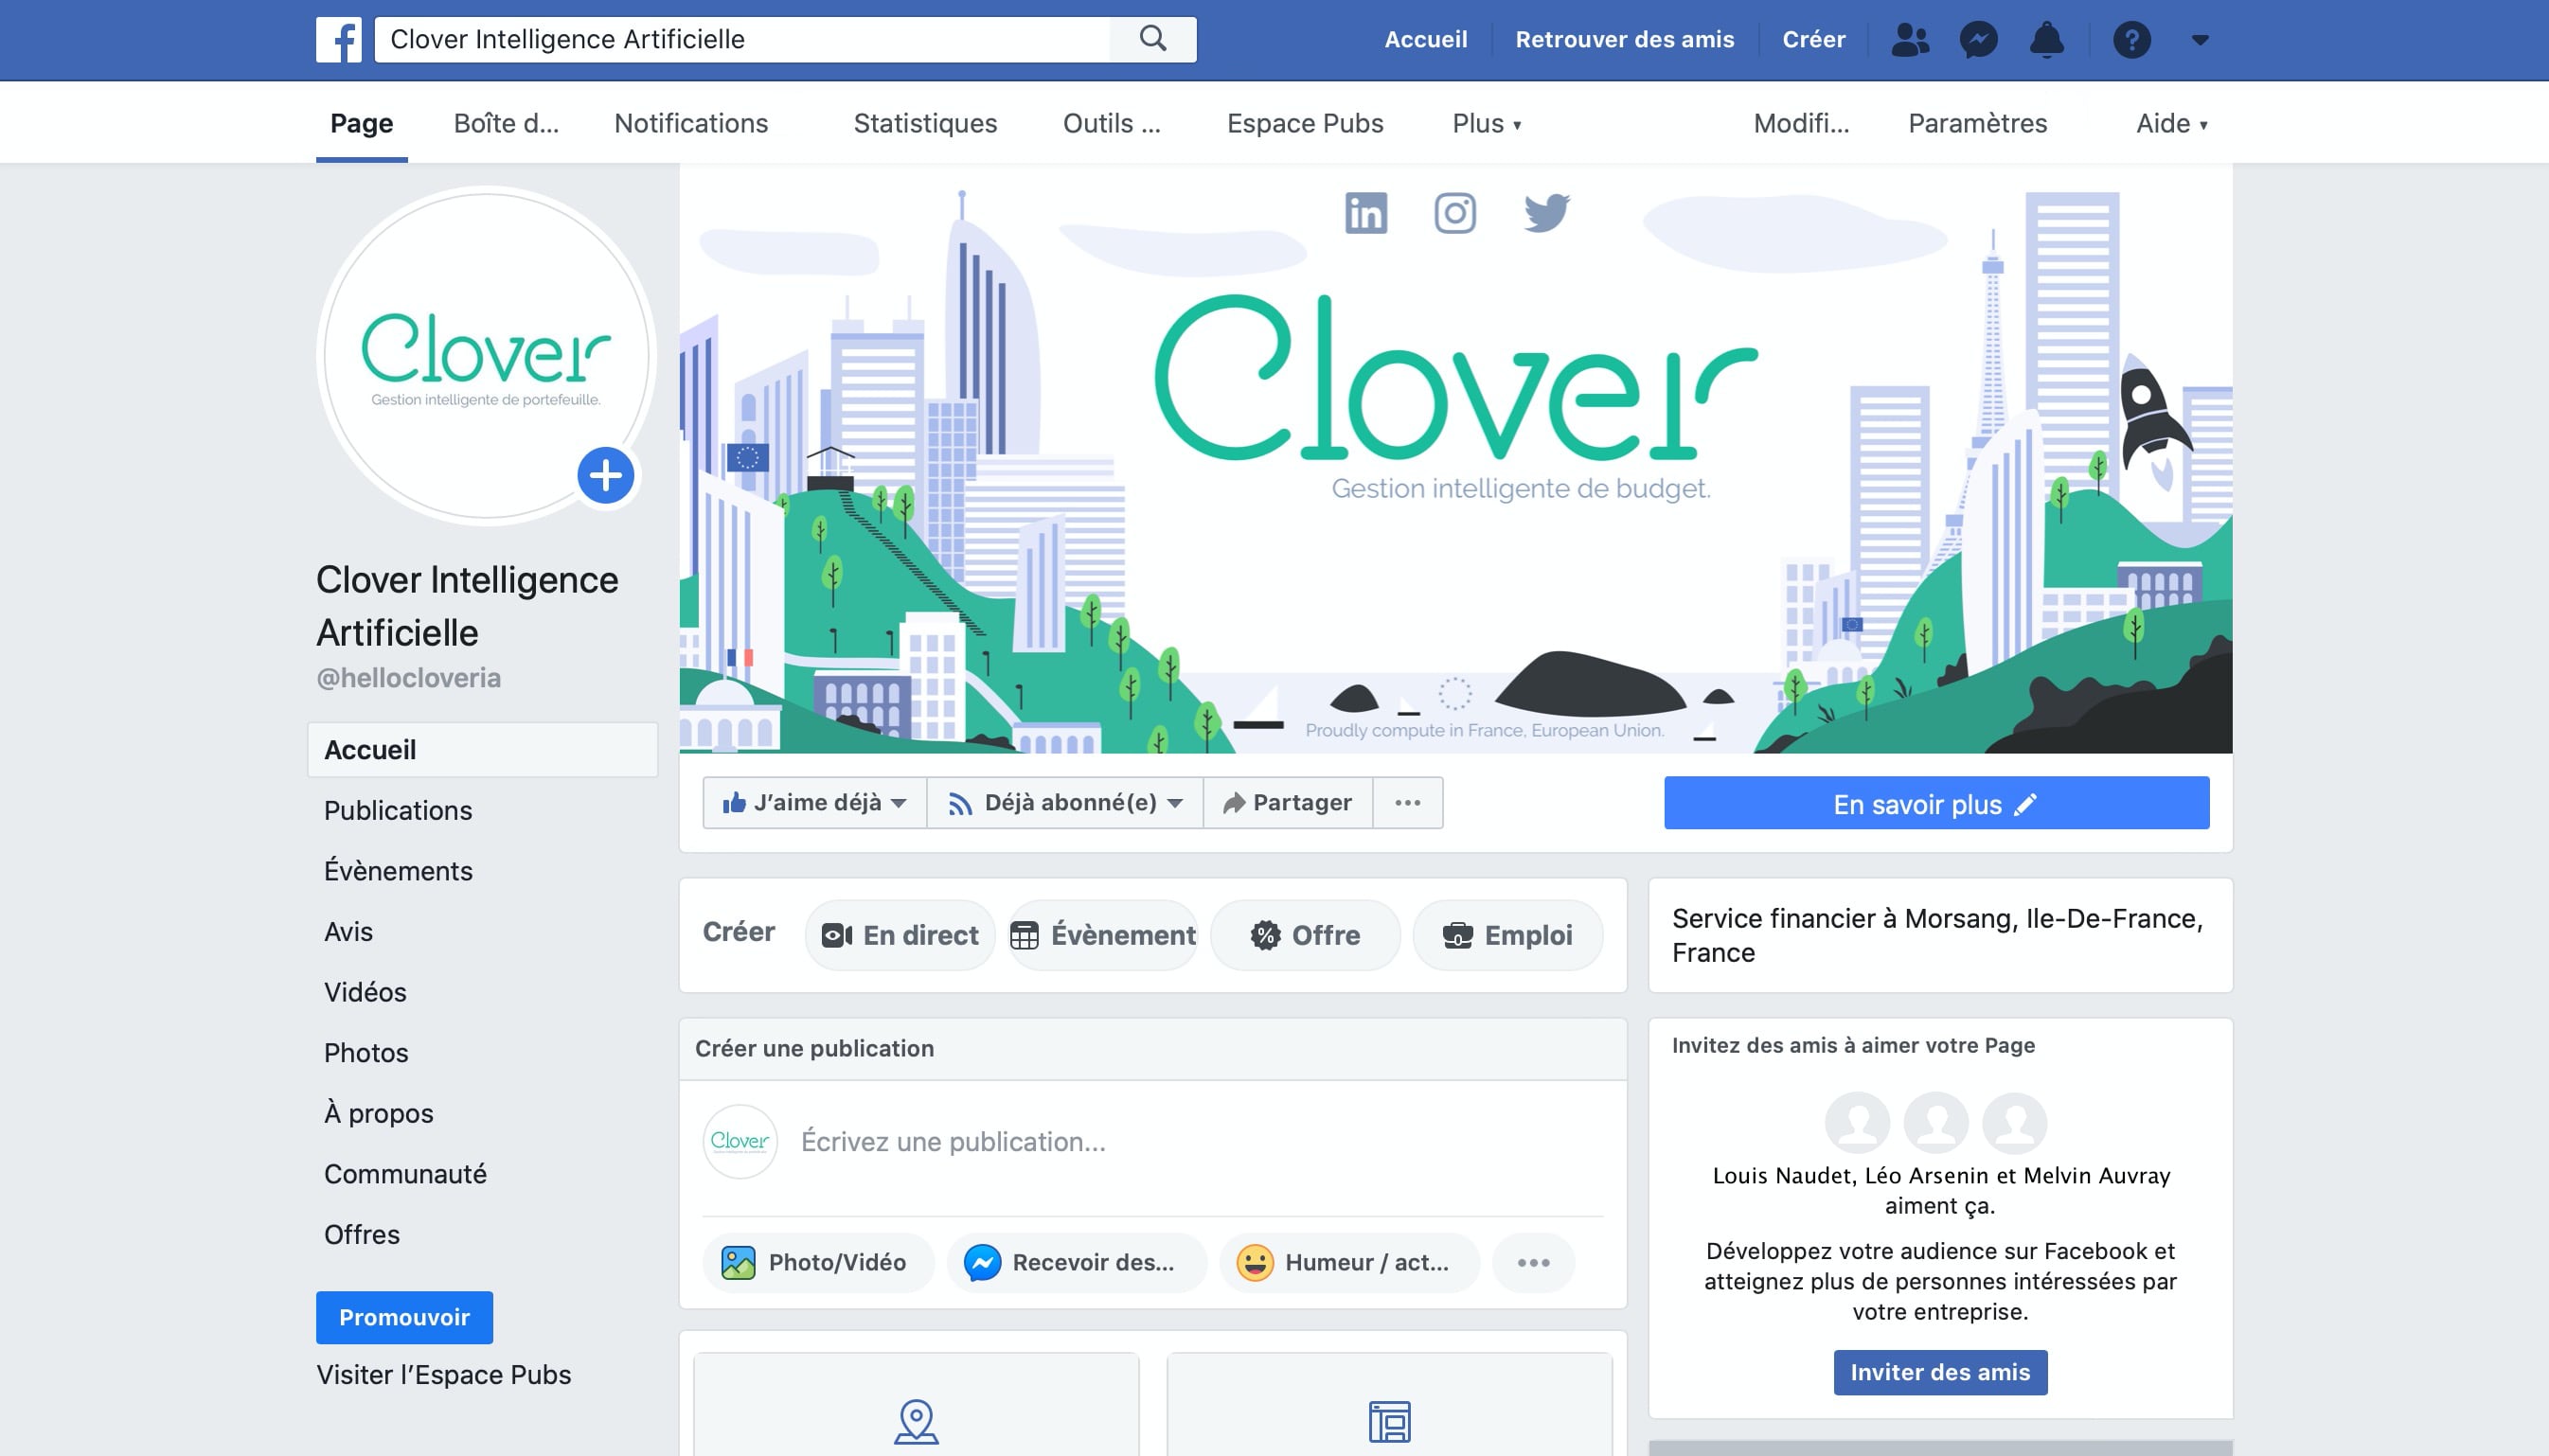Open the help question mark menu
Screen dimensions: 2549x1456
point(2133,40)
